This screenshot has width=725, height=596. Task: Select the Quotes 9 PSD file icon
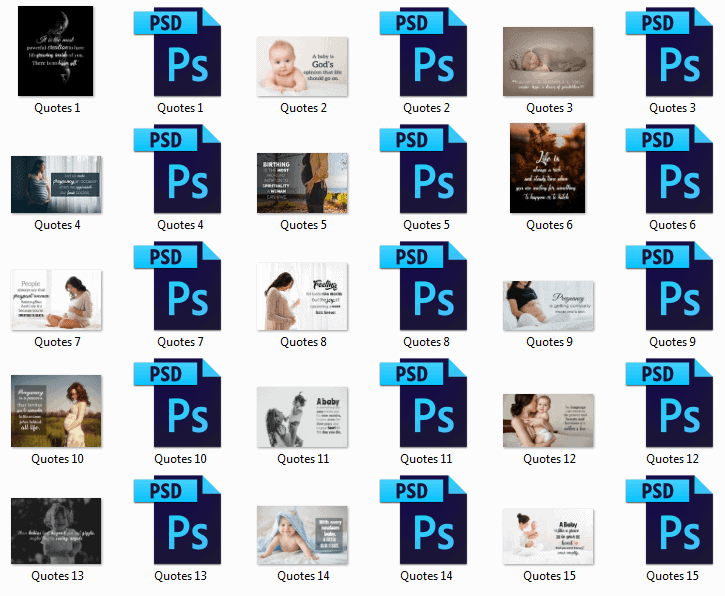(x=670, y=285)
